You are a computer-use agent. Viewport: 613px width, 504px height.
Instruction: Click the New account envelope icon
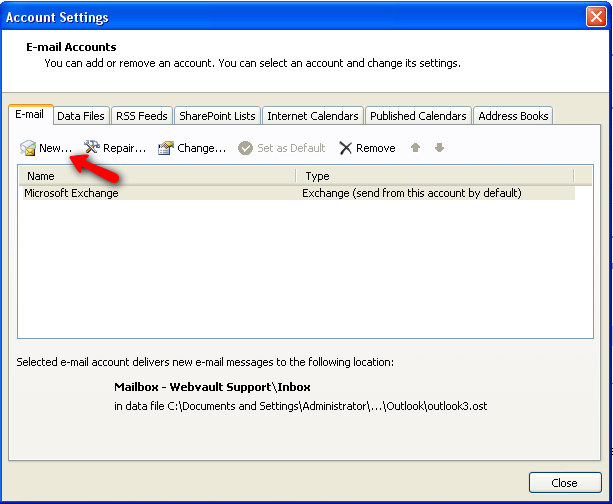point(27,148)
